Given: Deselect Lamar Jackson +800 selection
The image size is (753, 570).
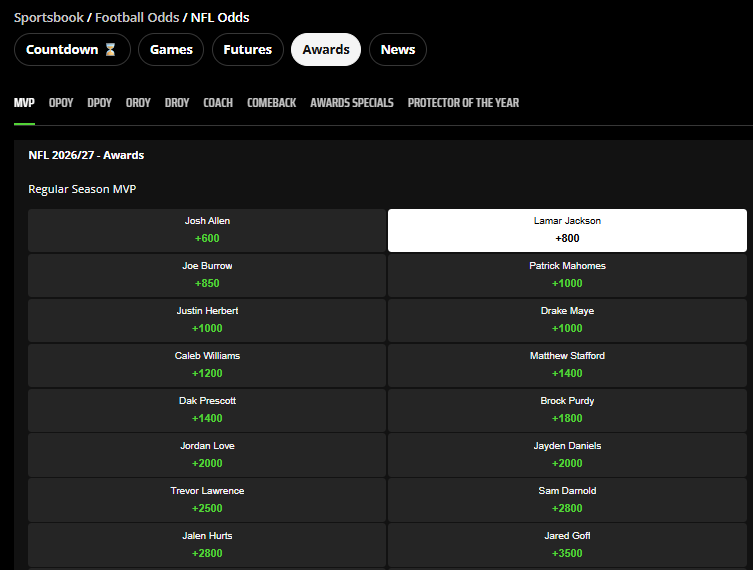Looking at the screenshot, I should click(567, 230).
